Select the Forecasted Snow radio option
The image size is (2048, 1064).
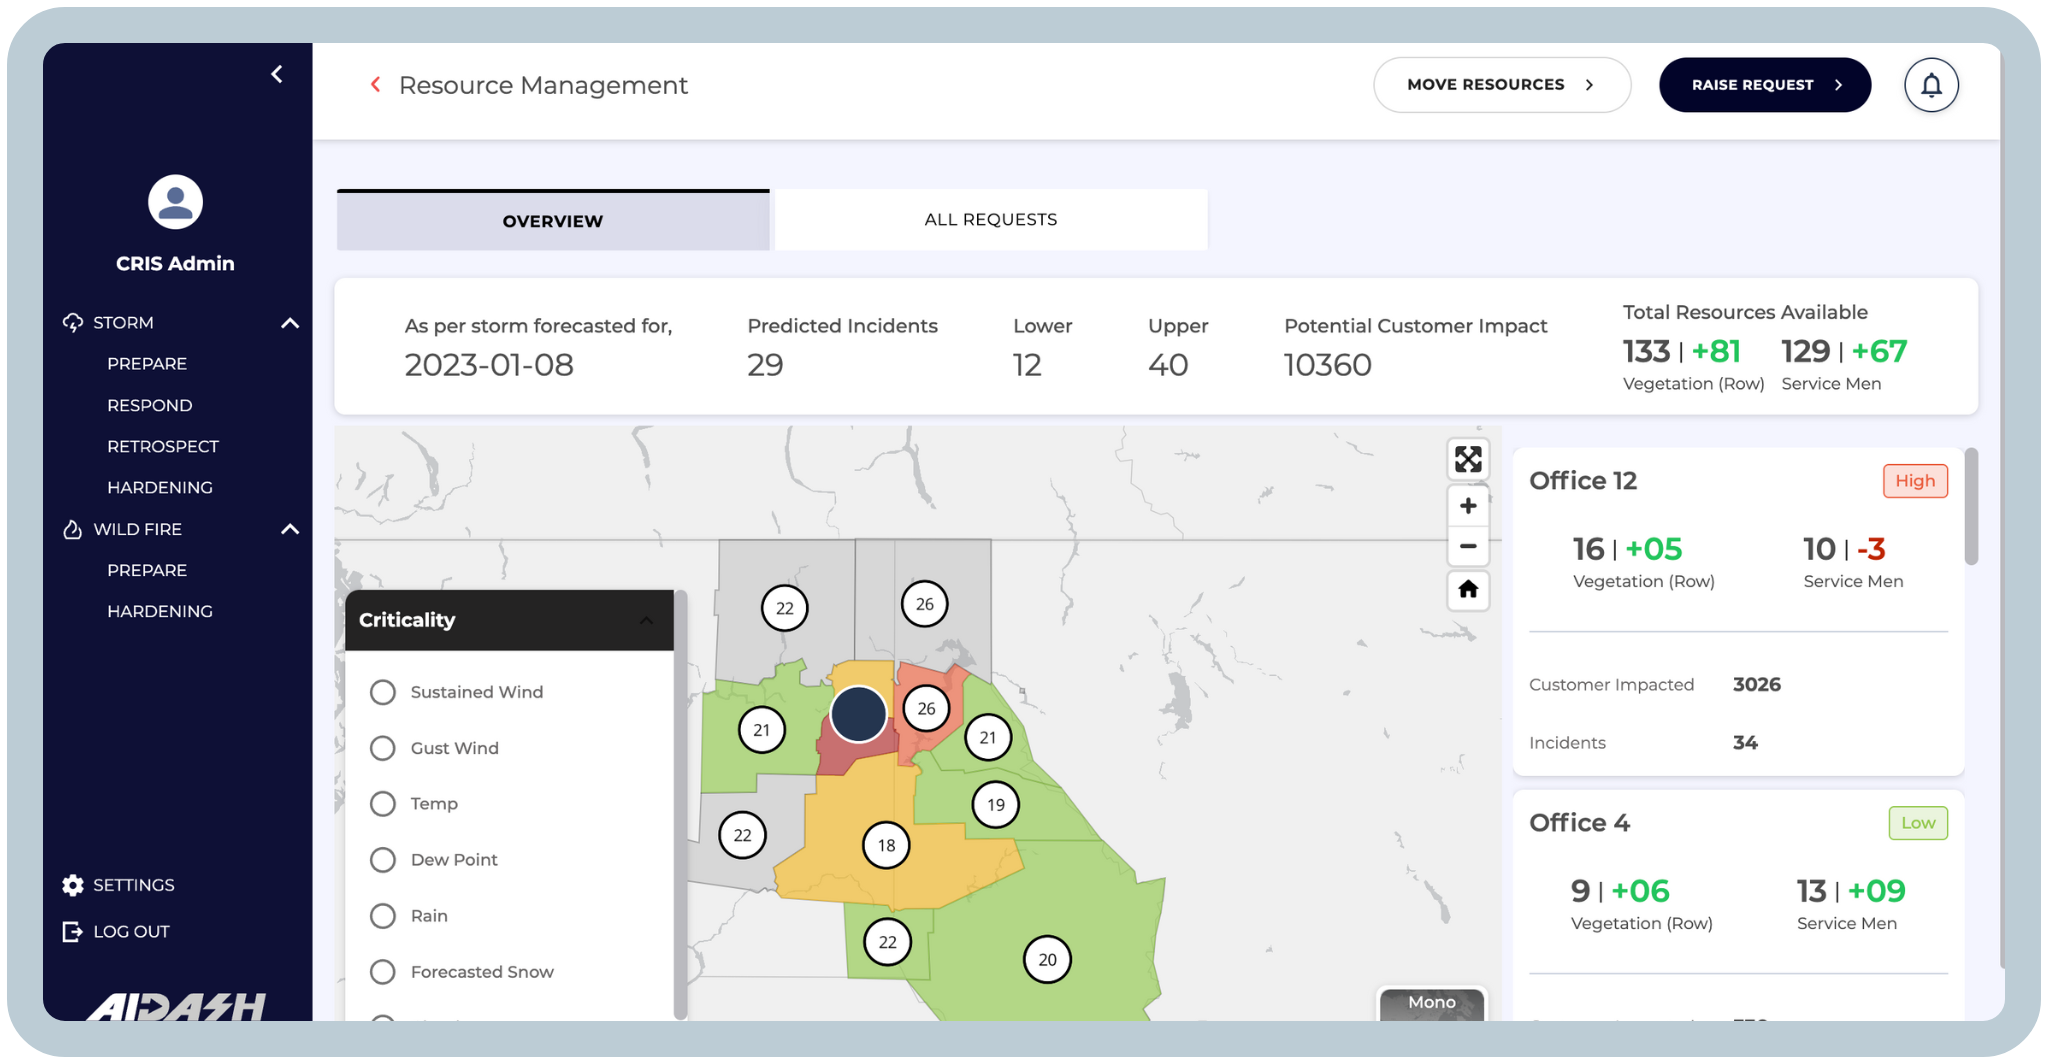tap(382, 971)
